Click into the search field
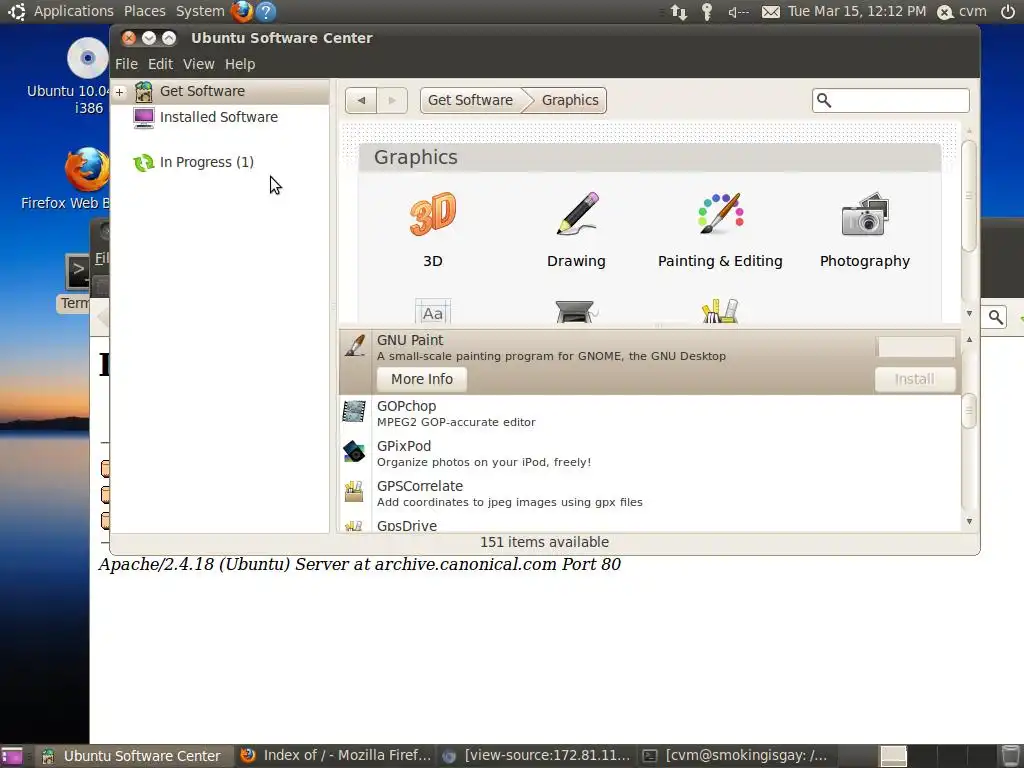 pyautogui.click(x=891, y=101)
